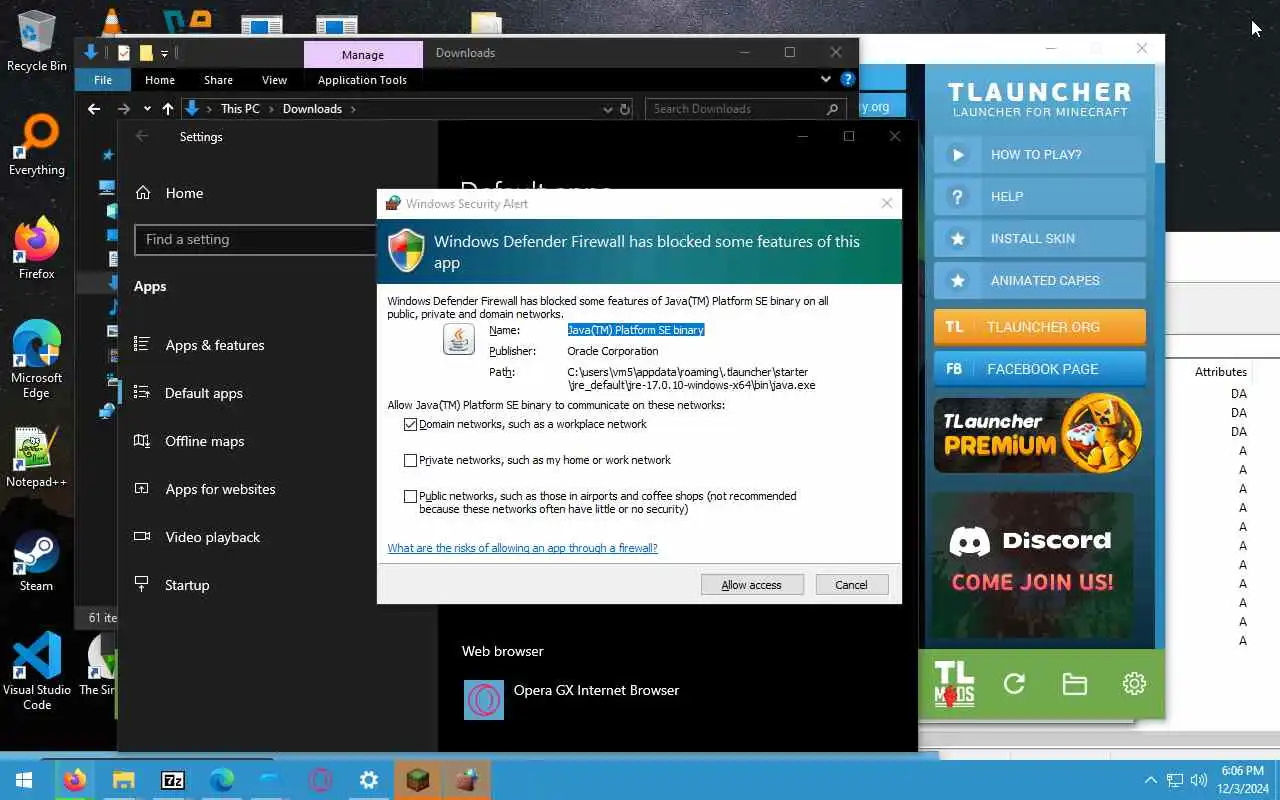Check Private networks checkbox
1280x800 pixels.
[x=410, y=460]
